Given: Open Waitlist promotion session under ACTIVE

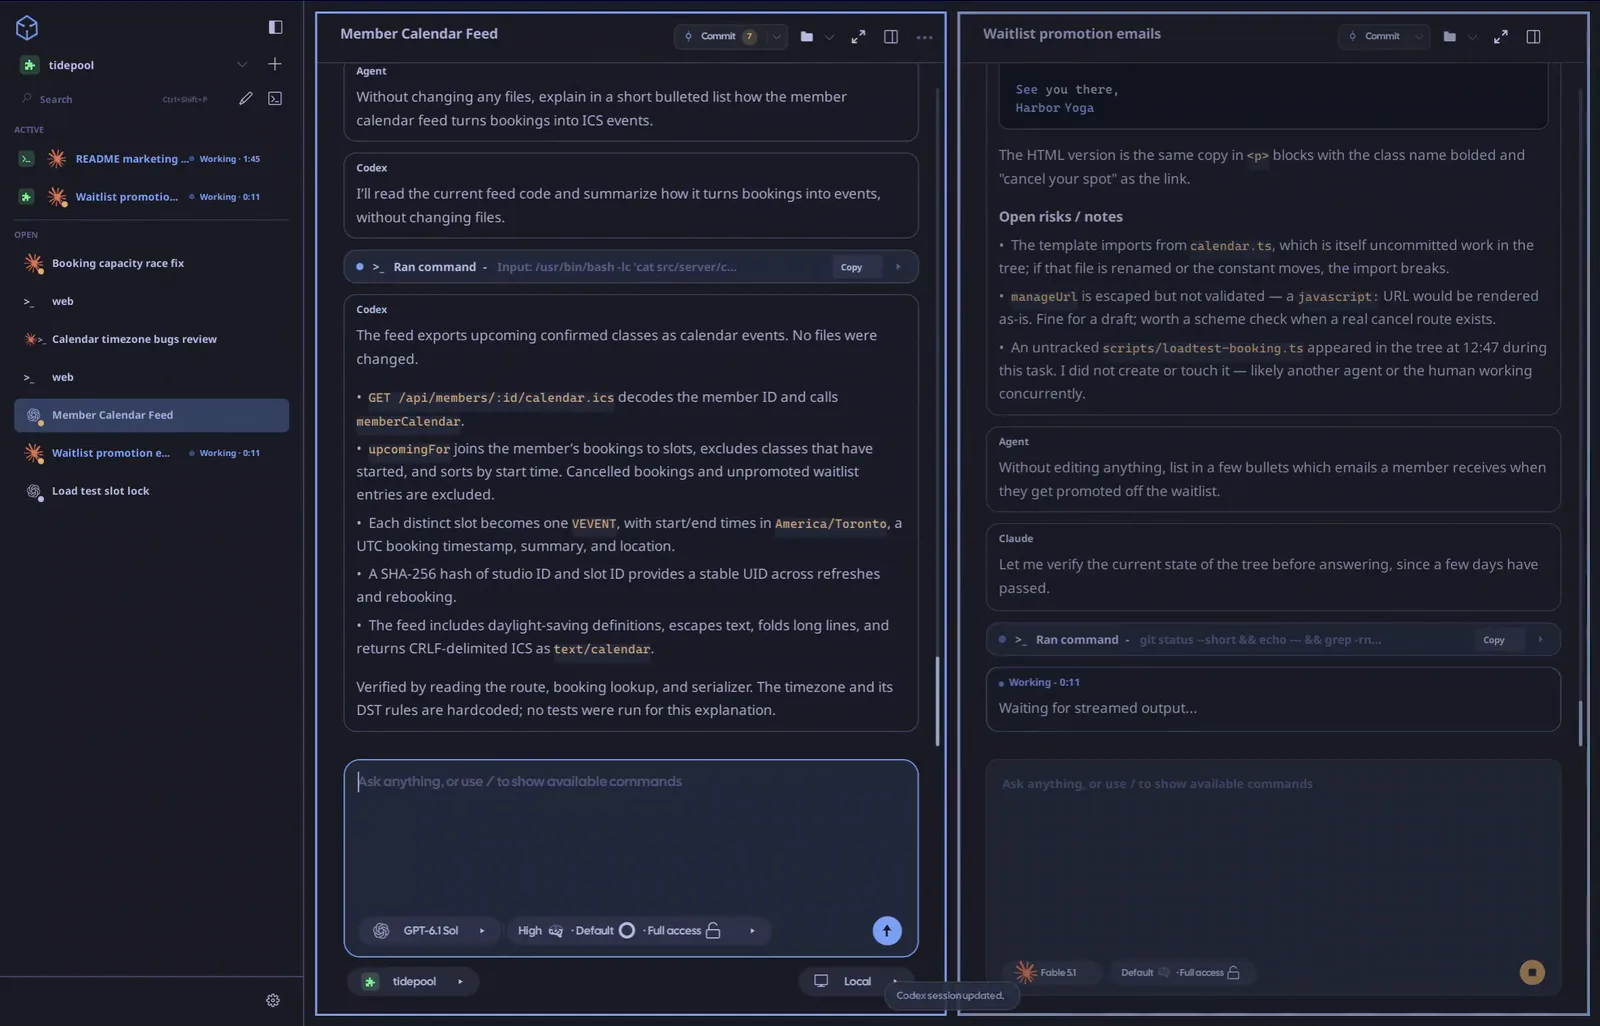Looking at the screenshot, I should [151, 197].
